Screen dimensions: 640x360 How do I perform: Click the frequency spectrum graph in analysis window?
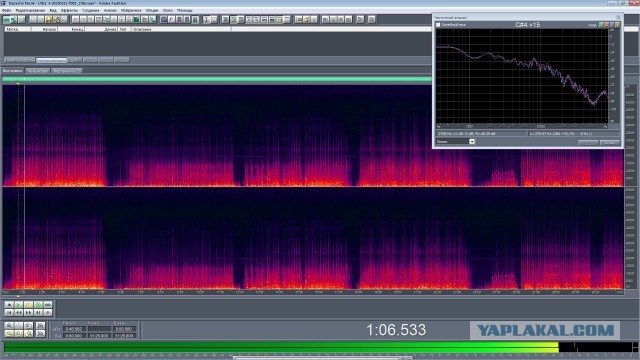(x=522, y=76)
